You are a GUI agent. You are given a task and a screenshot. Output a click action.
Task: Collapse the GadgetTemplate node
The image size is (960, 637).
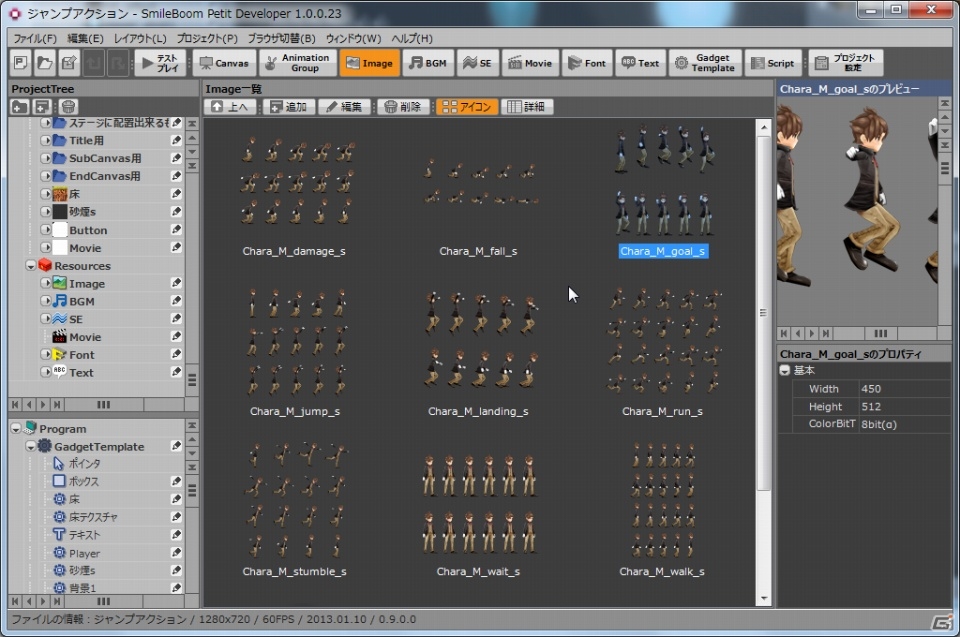point(31,447)
